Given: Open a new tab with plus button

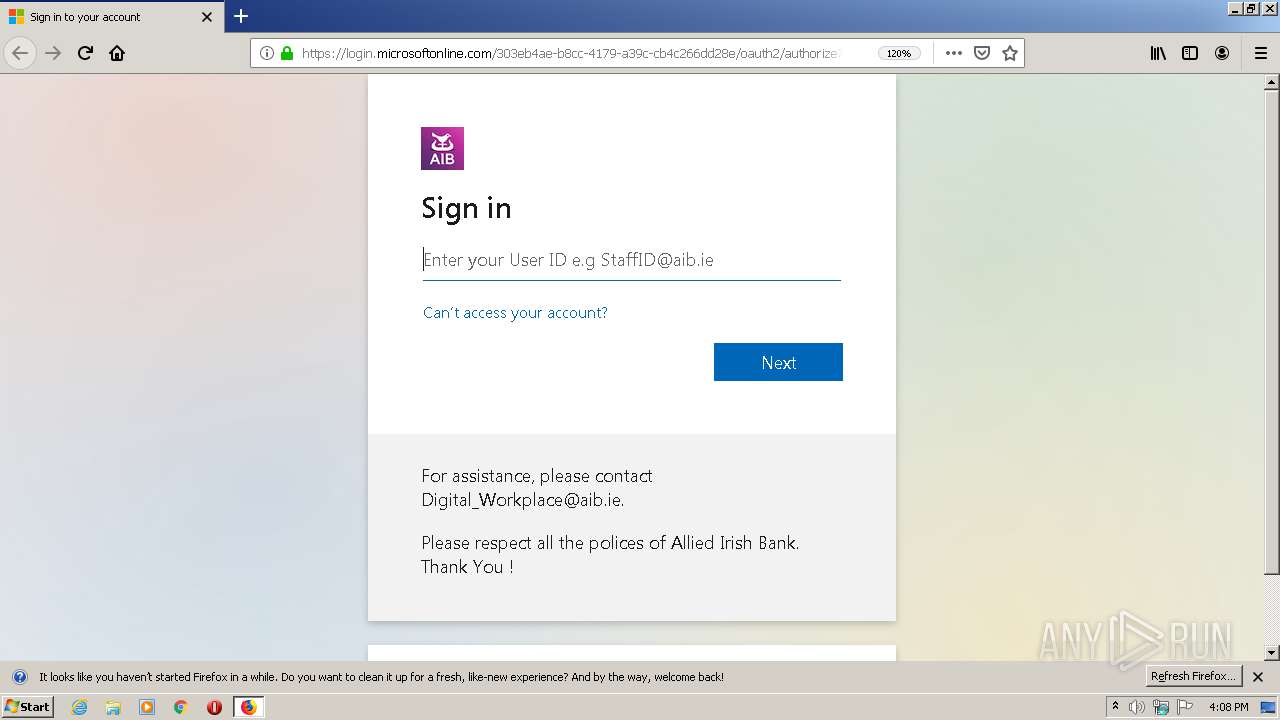Looking at the screenshot, I should coord(241,16).
